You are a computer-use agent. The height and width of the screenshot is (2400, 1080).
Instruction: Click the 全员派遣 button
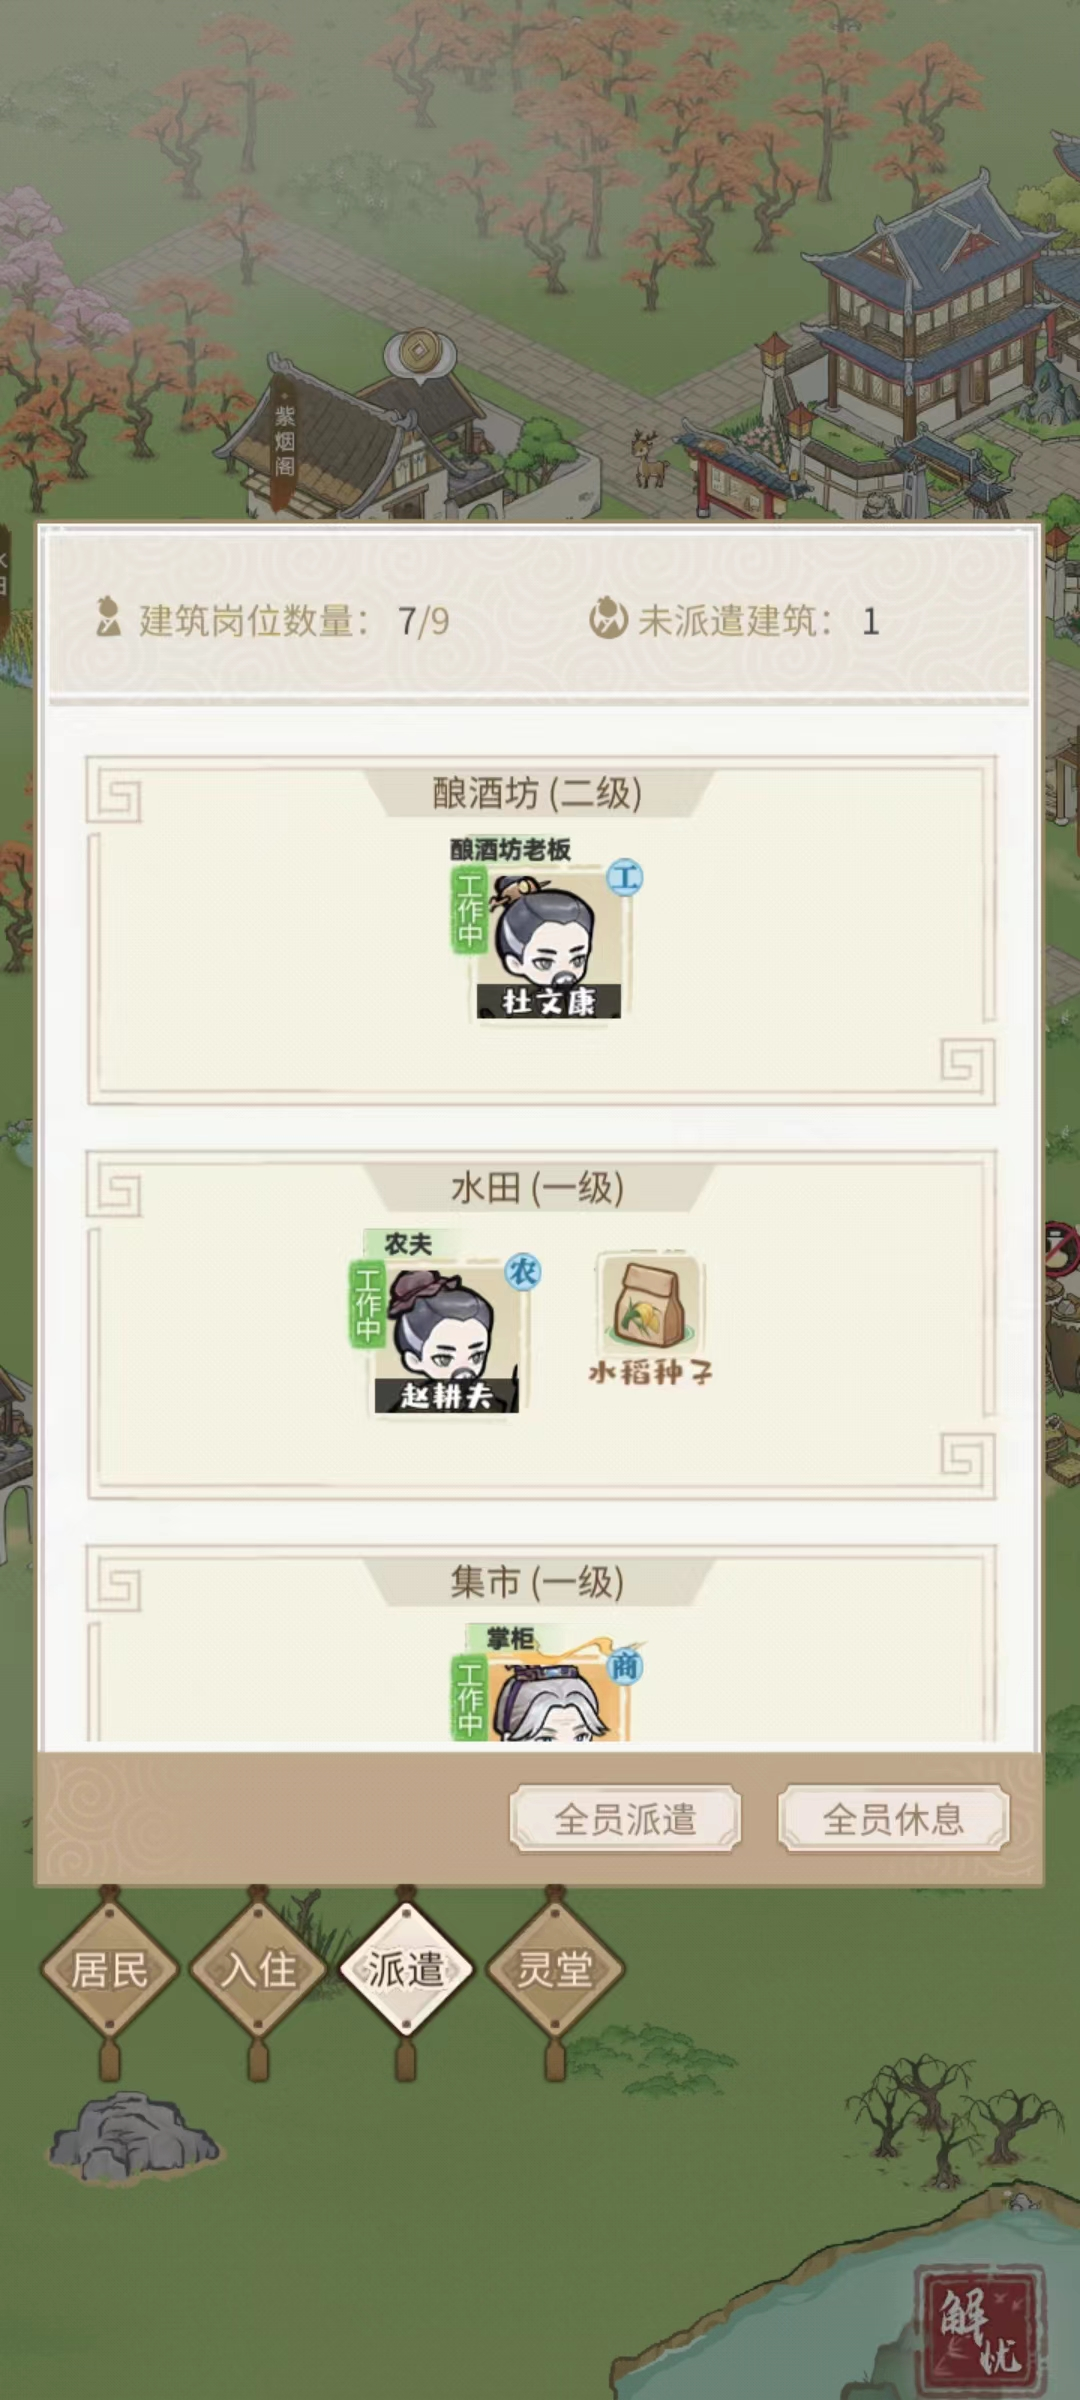626,1819
